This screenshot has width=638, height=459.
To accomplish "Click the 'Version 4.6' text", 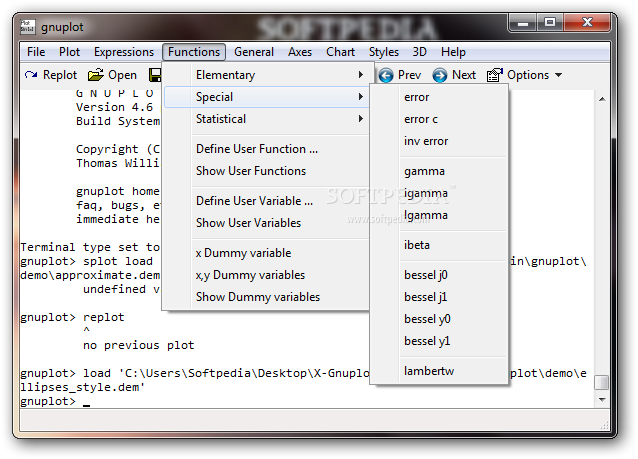I will [114, 107].
